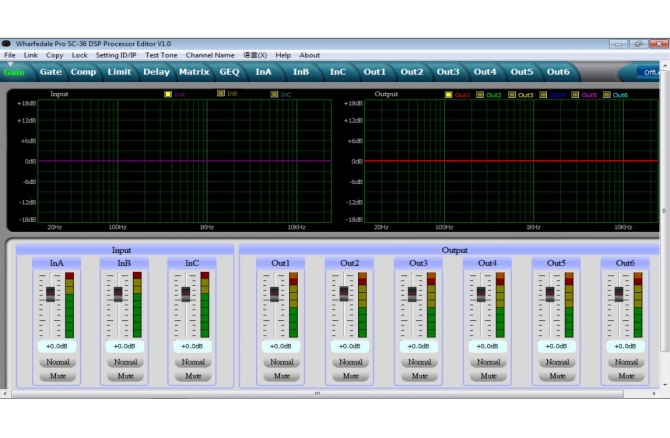This screenshot has height=438, width=670.
Task: Toggle Out2 curve checkbox in Output graph
Action: point(480,94)
